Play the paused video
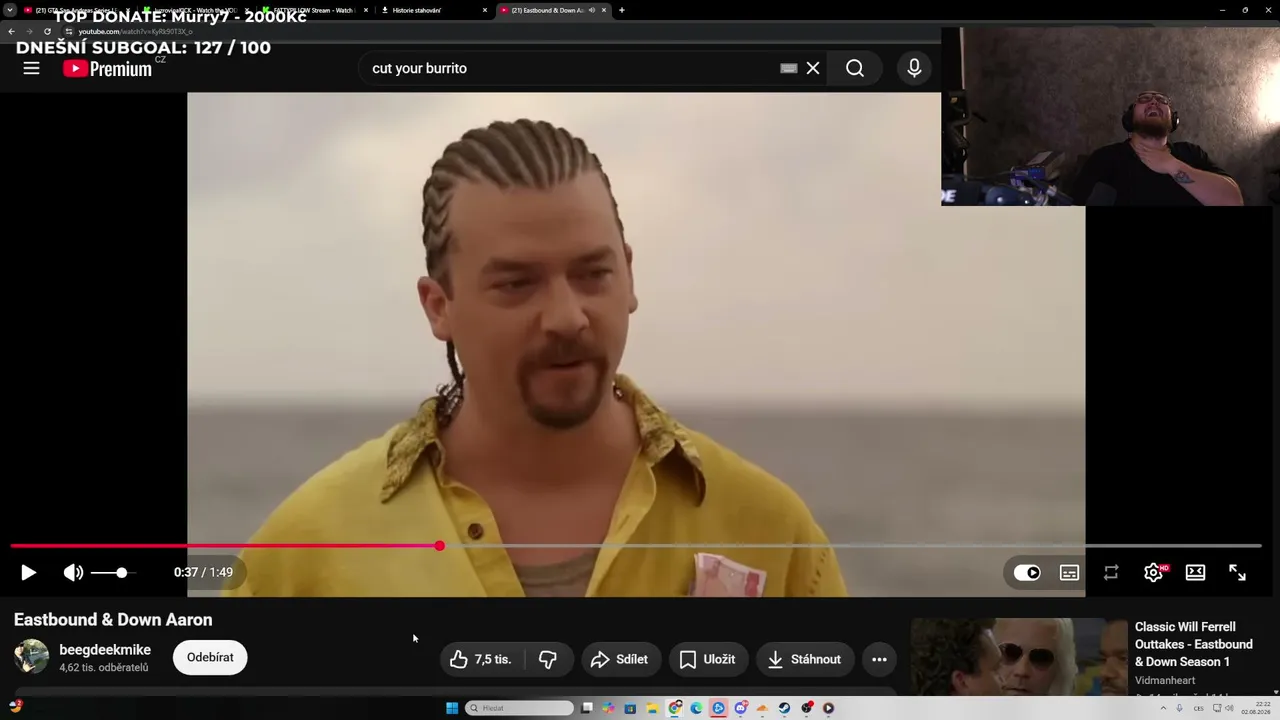1280x720 pixels. pos(28,572)
